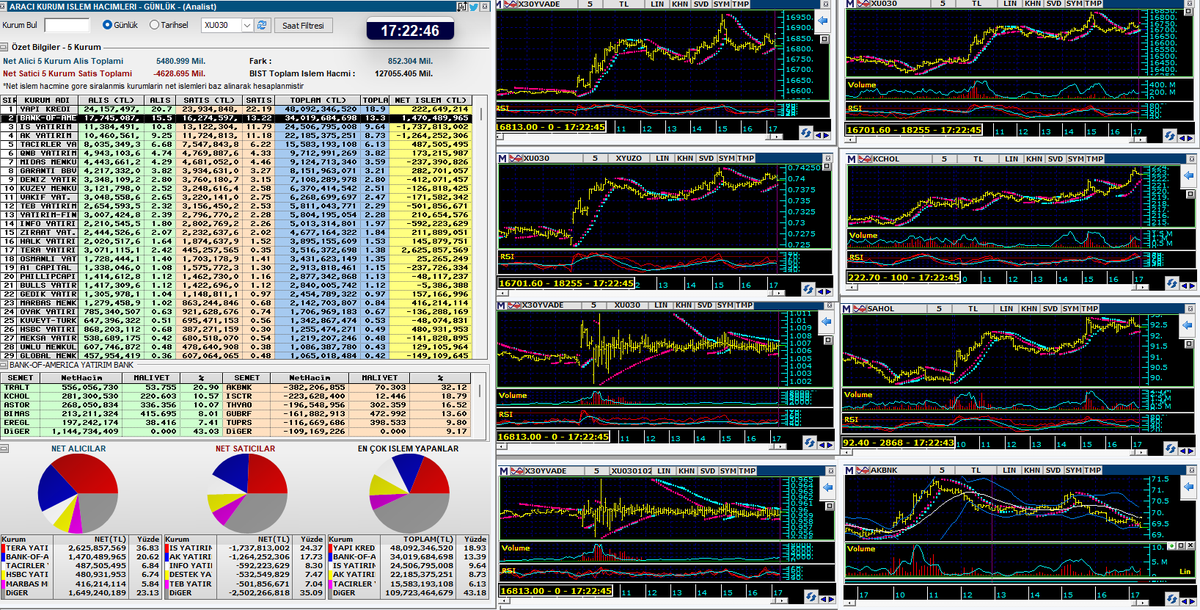This screenshot has width=1200, height=610.
Task: Collapse the Özet Bilgiler - 5 Kurum section
Action: pyautogui.click(x=4, y=47)
